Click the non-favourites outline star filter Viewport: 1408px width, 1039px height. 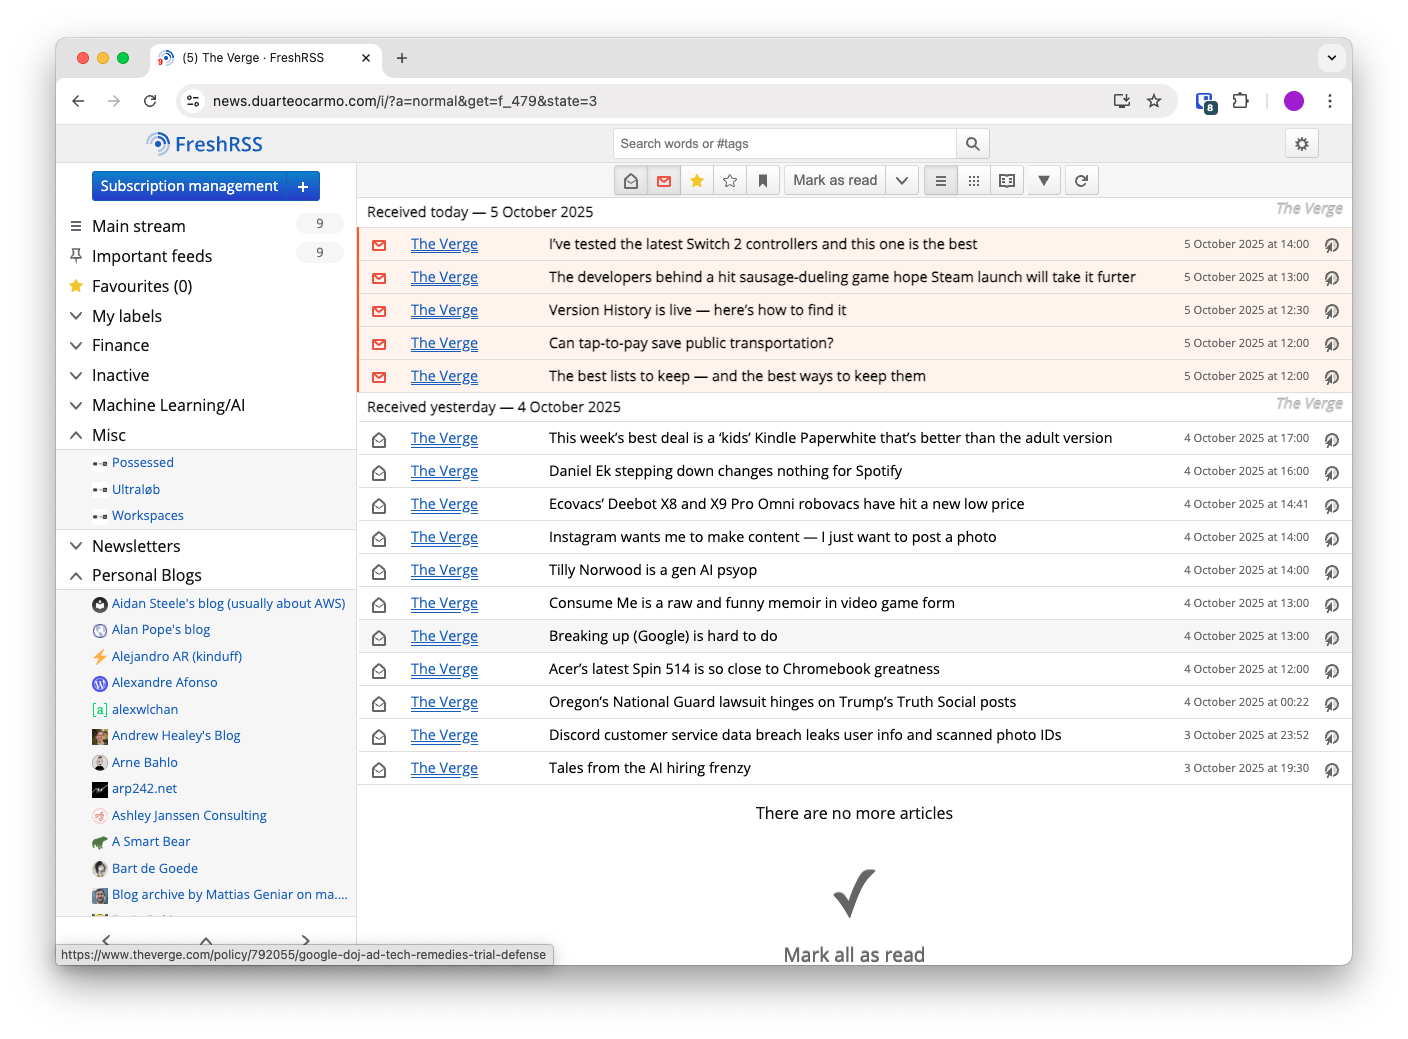click(730, 181)
